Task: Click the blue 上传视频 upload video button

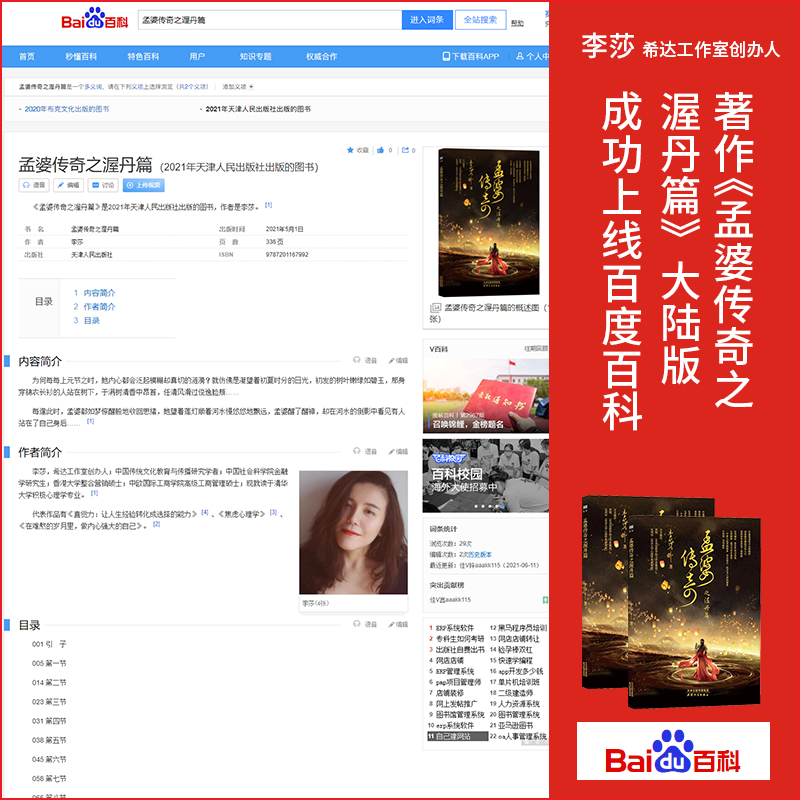Action: (x=142, y=185)
